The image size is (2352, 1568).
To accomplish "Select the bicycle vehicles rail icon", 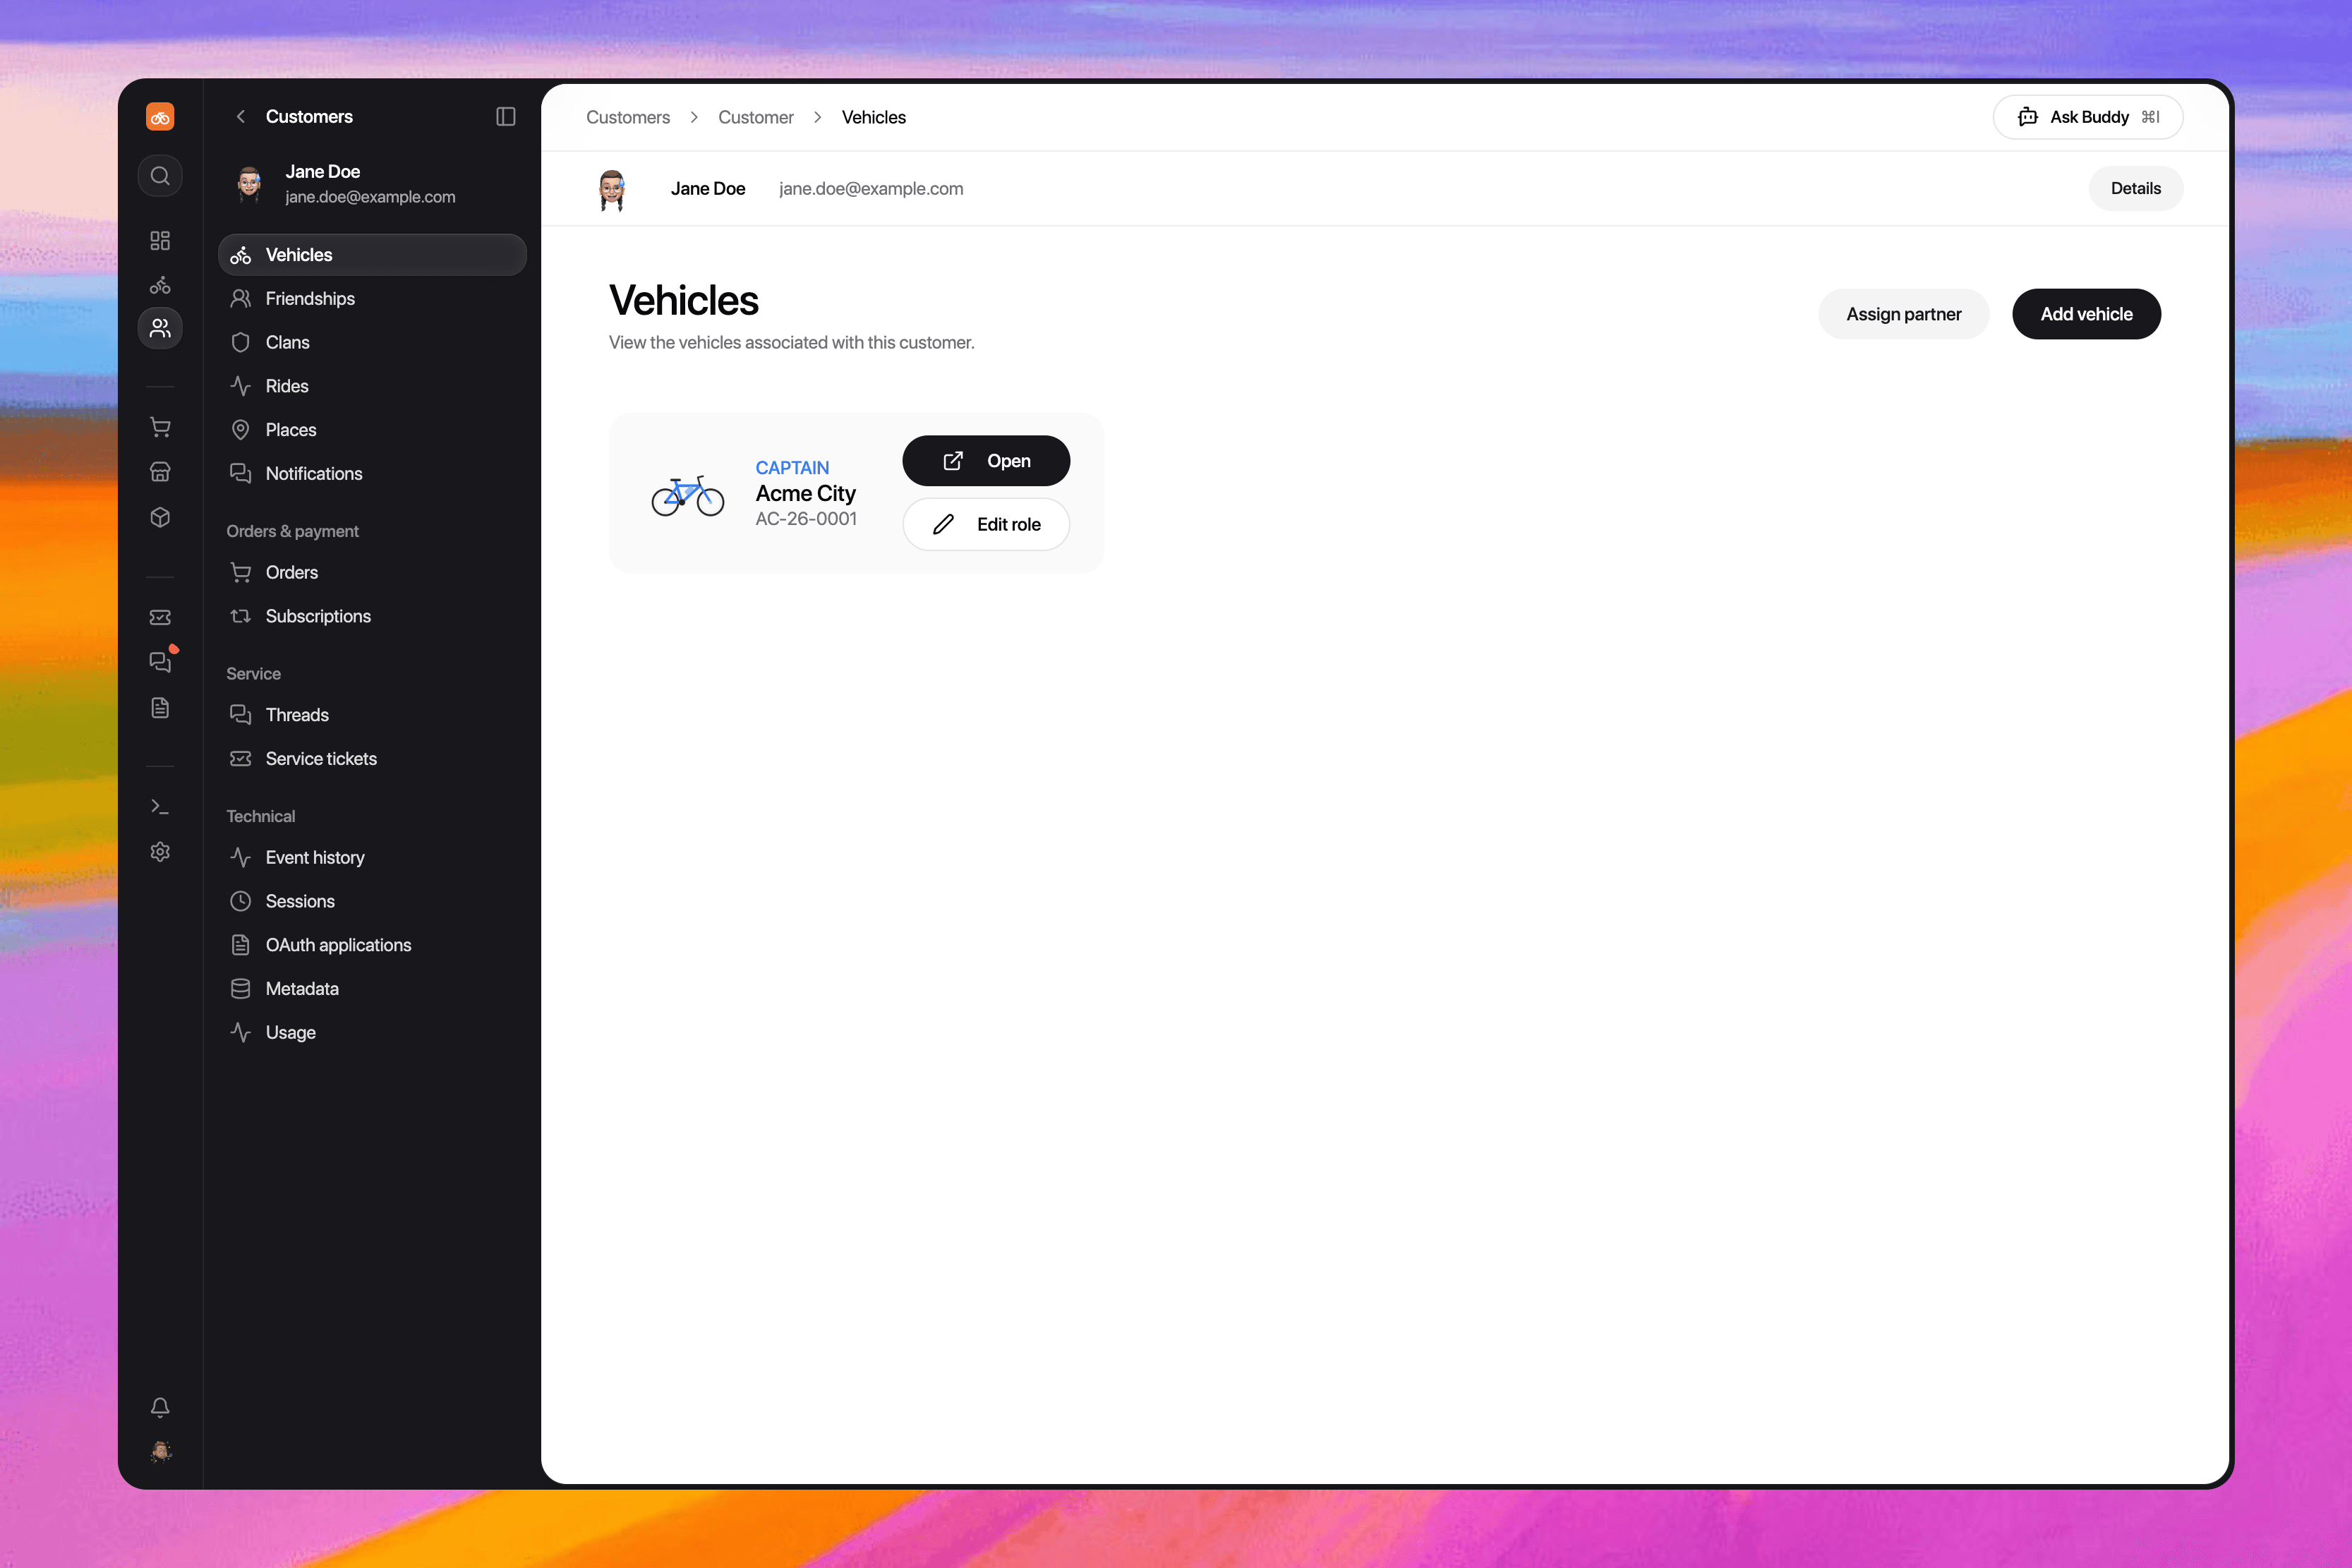I will [160, 285].
